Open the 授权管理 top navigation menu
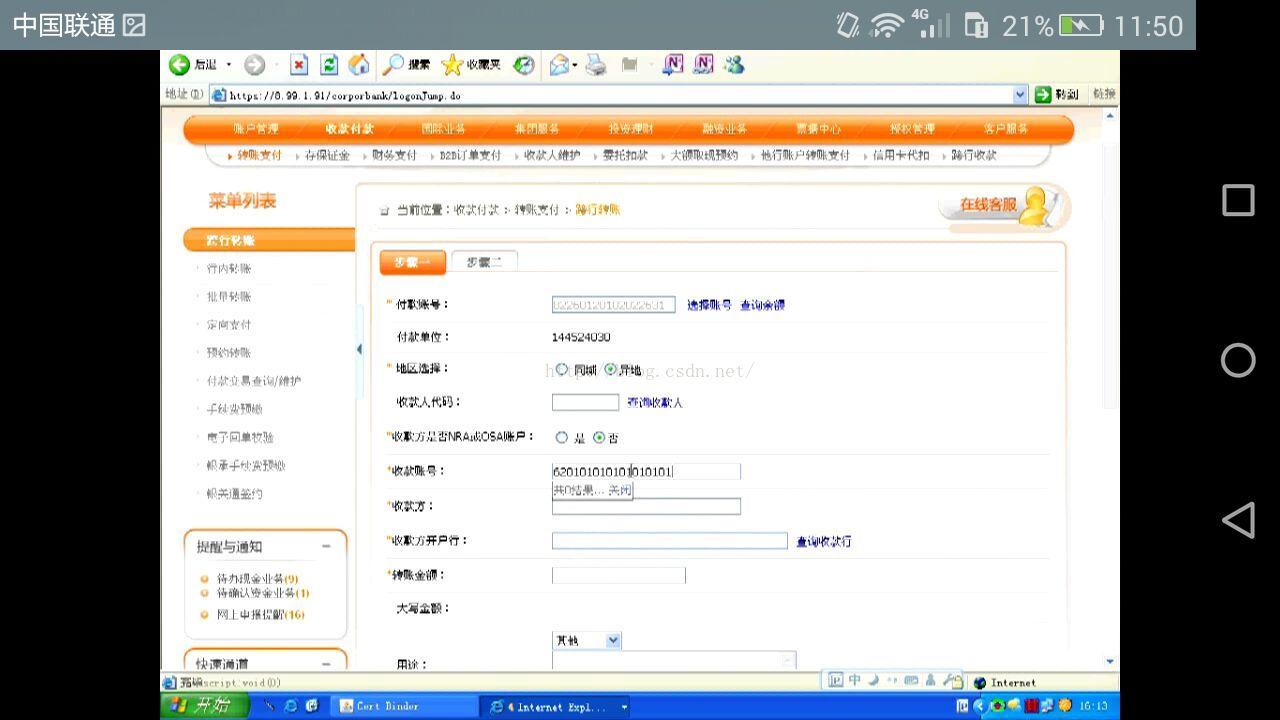1280x720 pixels. [x=911, y=129]
